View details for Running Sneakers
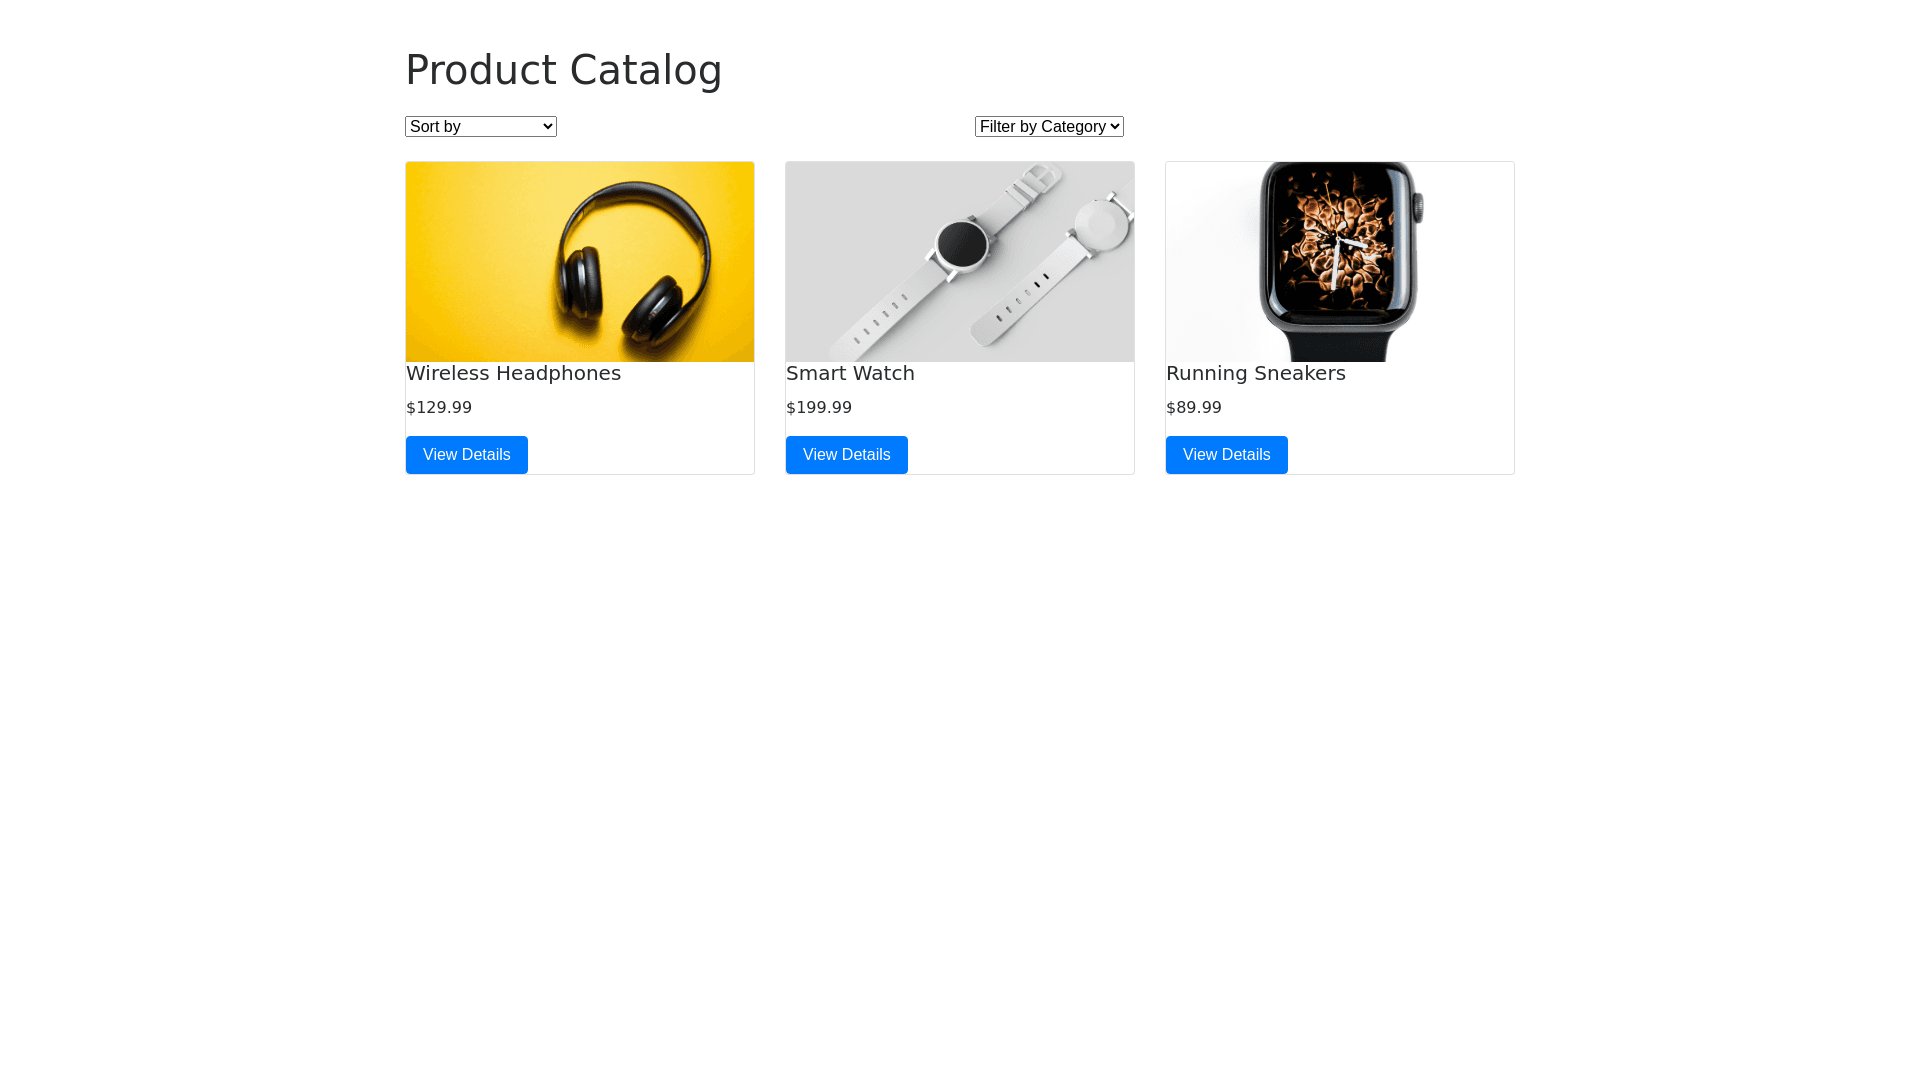This screenshot has height=1080, width=1920. pyautogui.click(x=1227, y=455)
